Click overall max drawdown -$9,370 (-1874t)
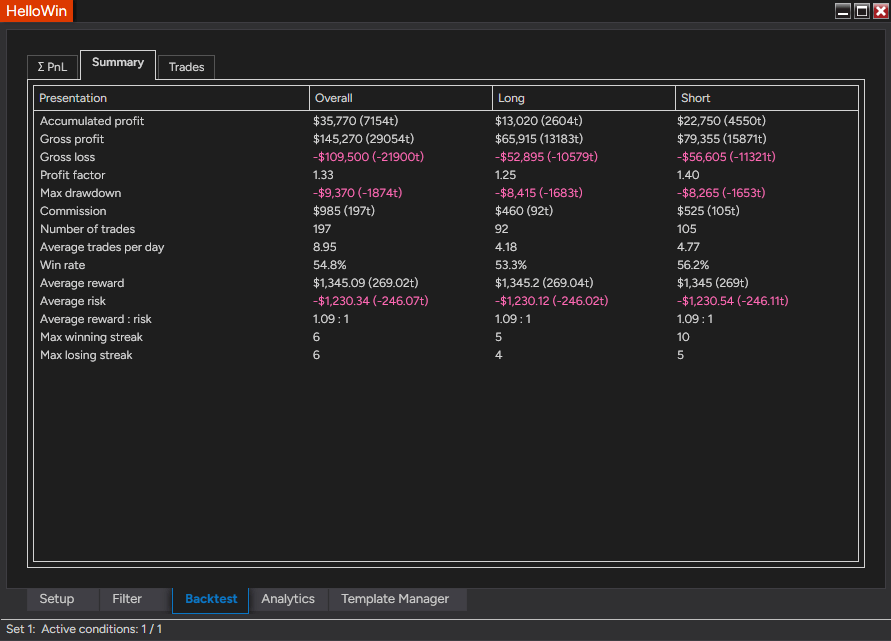The height and width of the screenshot is (641, 891). tap(357, 193)
